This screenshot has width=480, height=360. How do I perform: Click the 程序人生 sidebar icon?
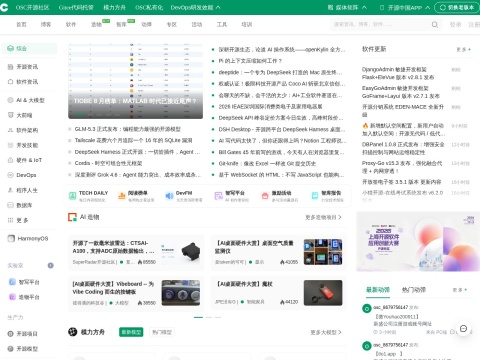tap(10, 190)
